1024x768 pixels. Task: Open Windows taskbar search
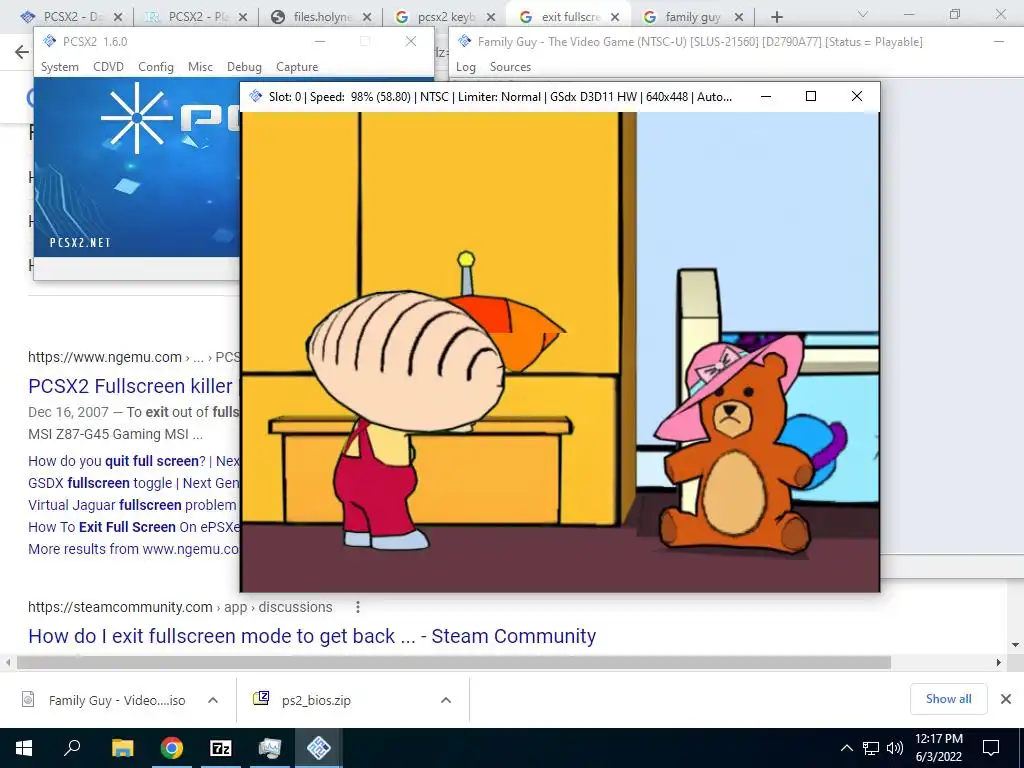(72, 748)
